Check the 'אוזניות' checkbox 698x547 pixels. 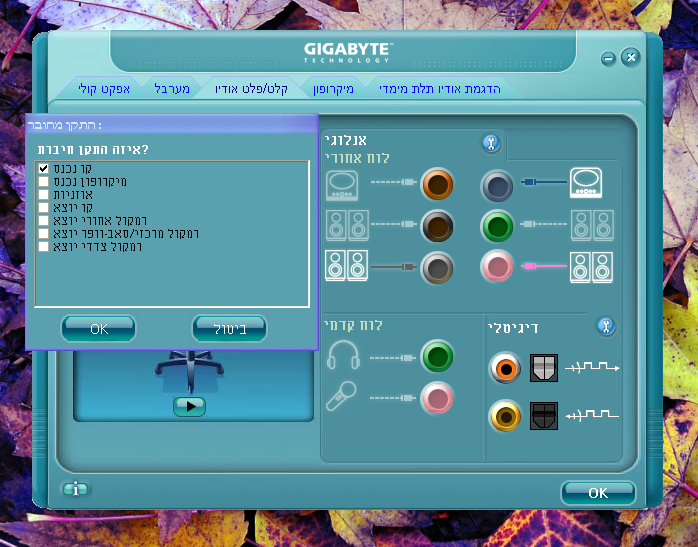43,194
